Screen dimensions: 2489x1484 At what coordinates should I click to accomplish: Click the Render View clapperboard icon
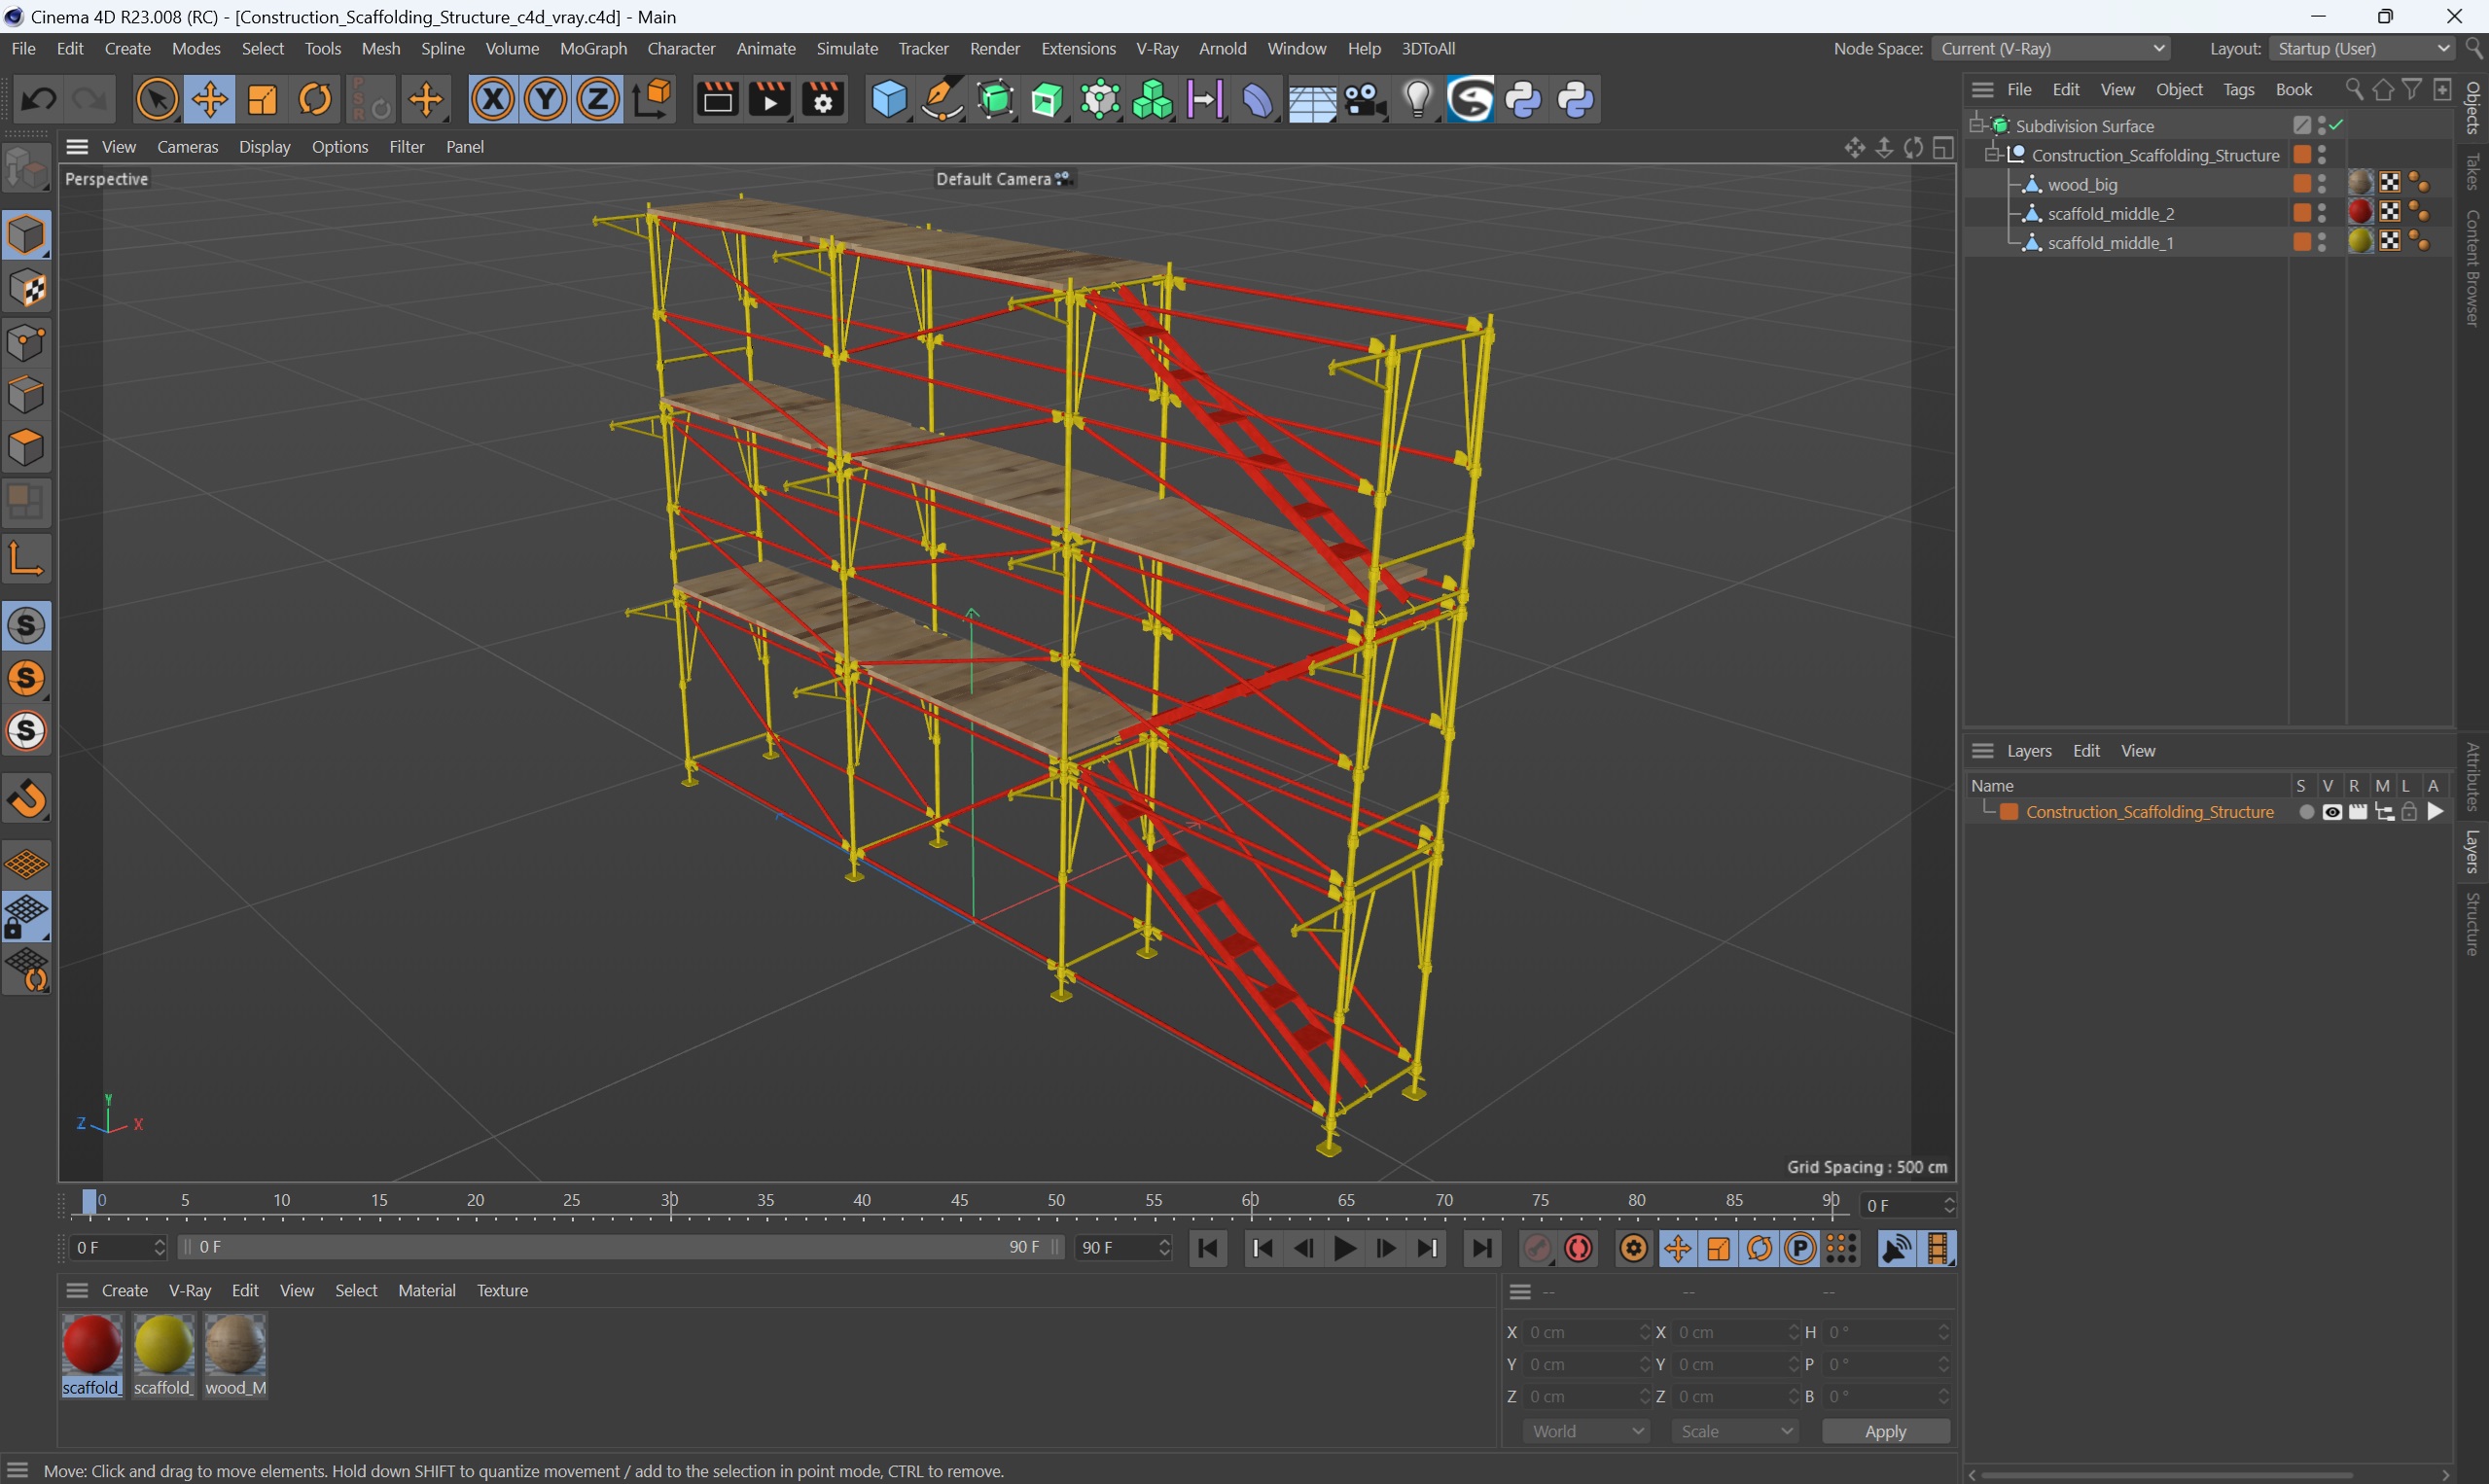[717, 100]
